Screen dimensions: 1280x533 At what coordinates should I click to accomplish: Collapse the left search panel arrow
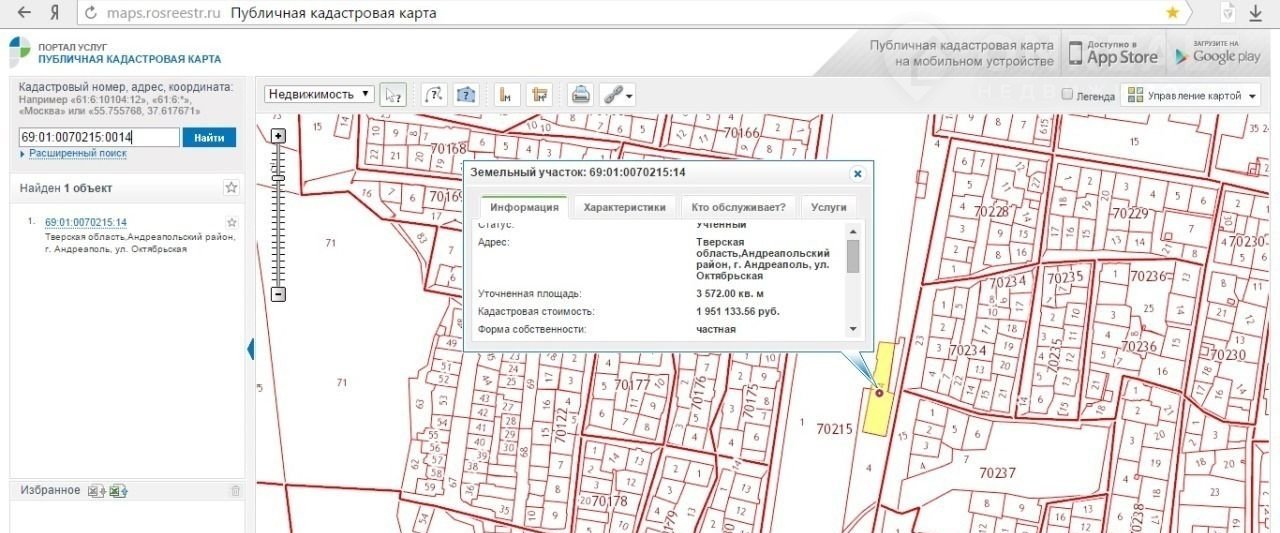point(250,349)
